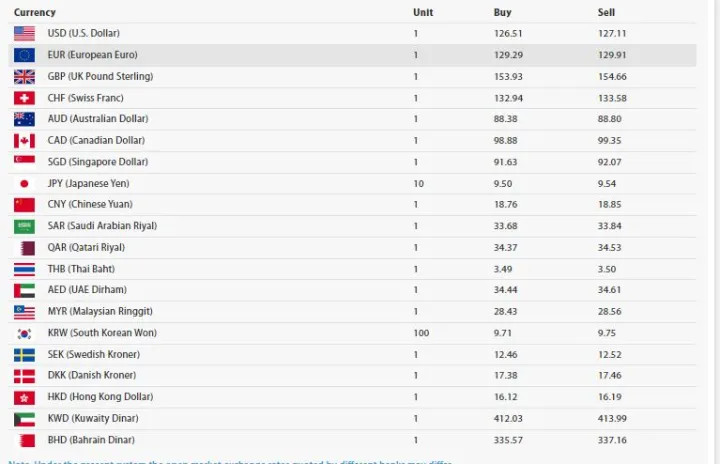This screenshot has width=720, height=464.
Task: Click the USD buy rate 126.51
Action: (x=508, y=34)
